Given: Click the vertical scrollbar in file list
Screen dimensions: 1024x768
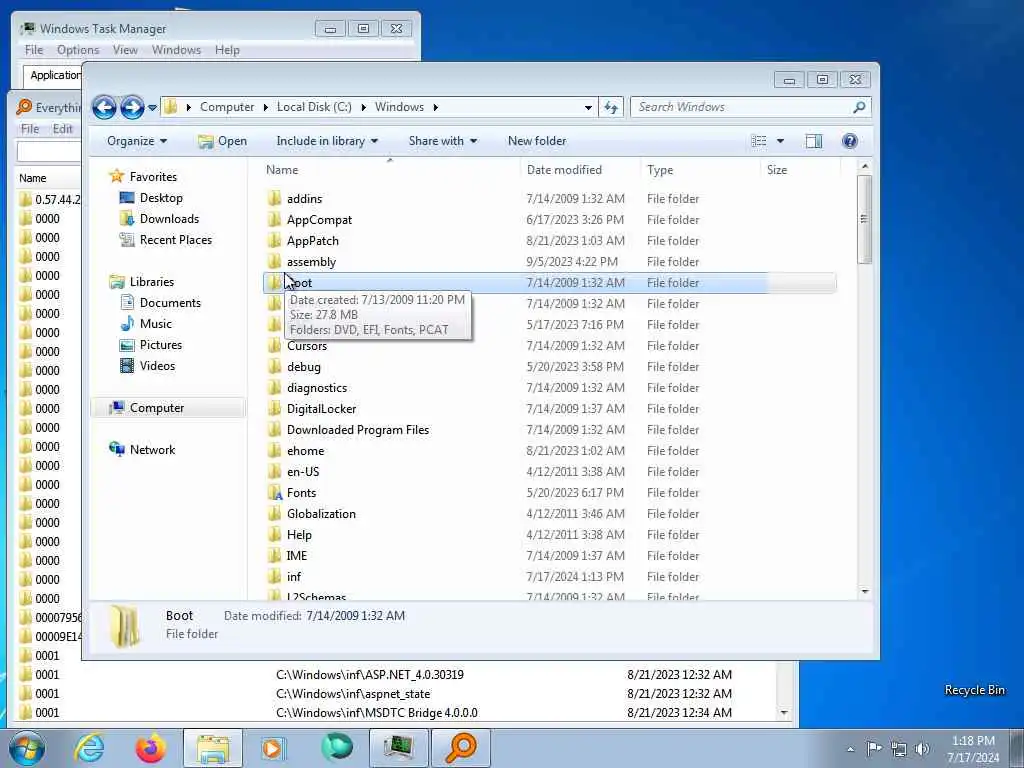Looking at the screenshot, I should [x=865, y=219].
